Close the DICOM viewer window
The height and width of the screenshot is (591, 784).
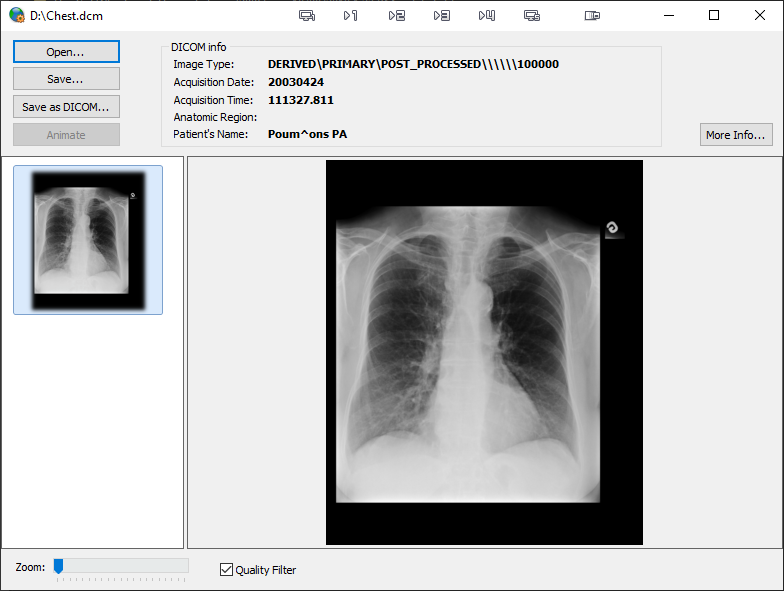[x=760, y=16]
